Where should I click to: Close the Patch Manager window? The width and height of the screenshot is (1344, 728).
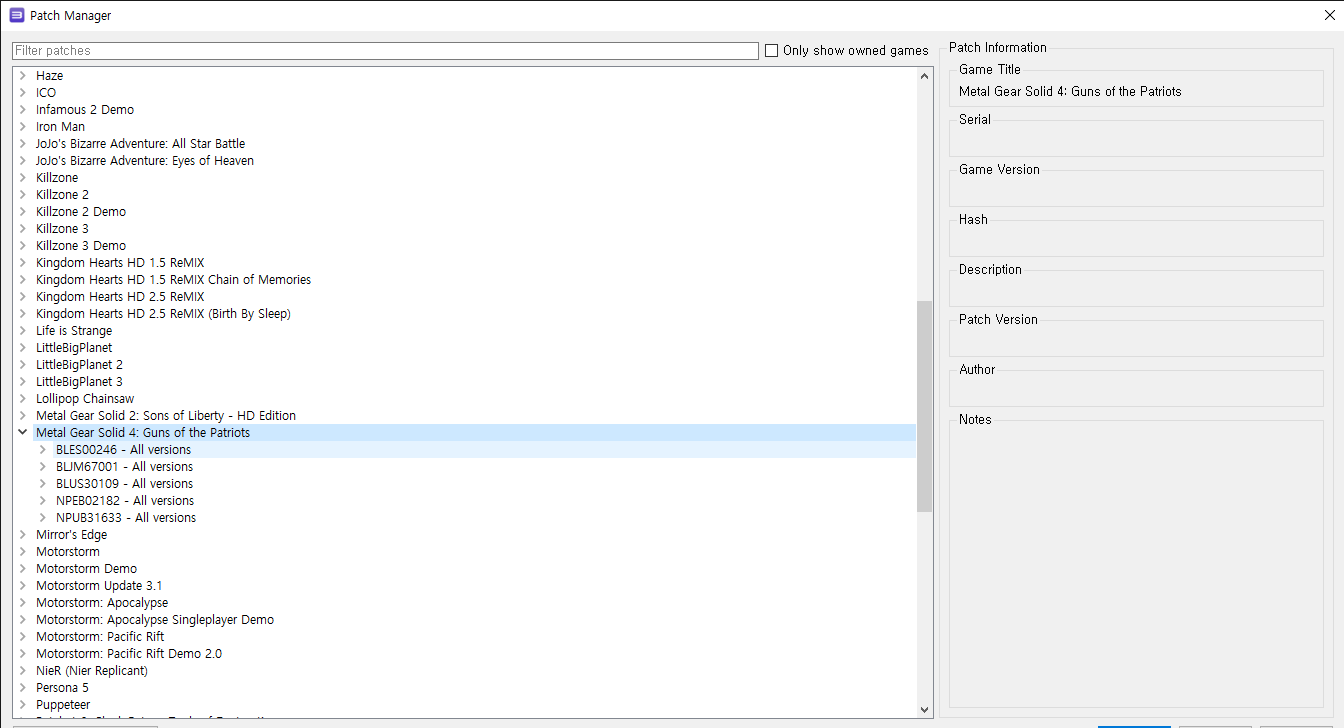point(1329,15)
